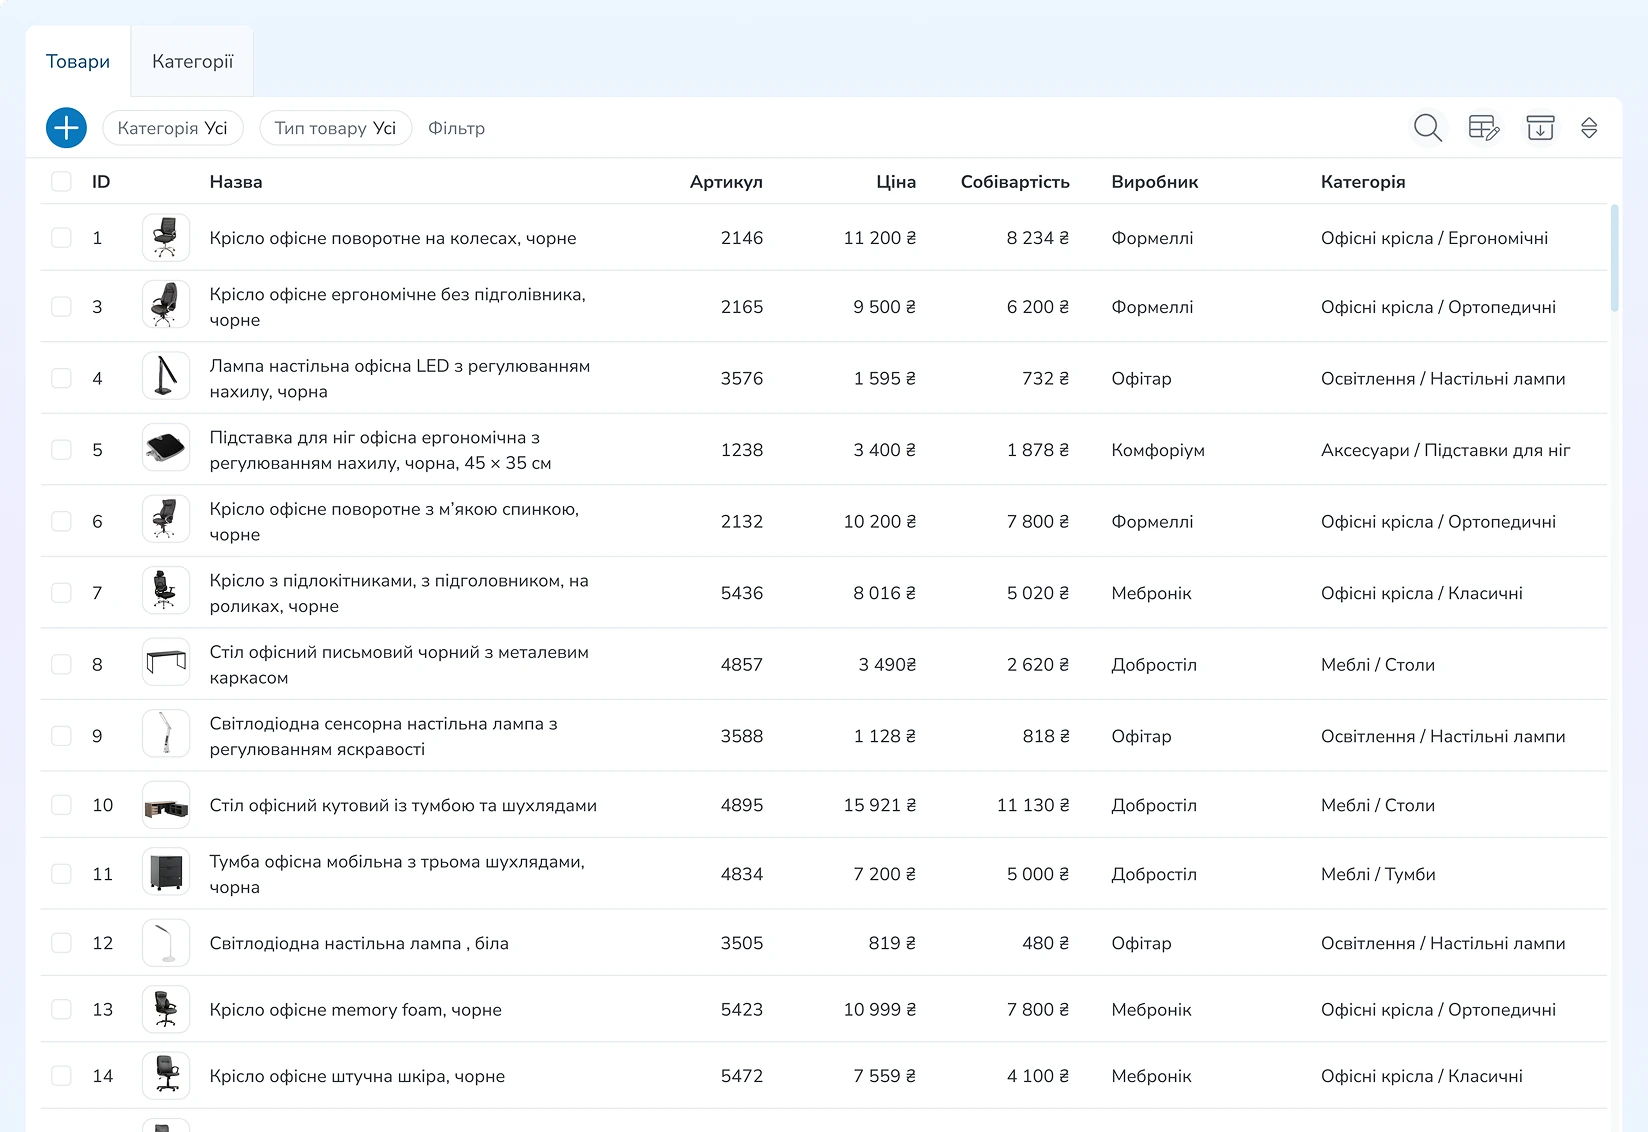Image resolution: width=1648 pixels, height=1132 pixels.
Task: Check the box for product ID 1
Action: coord(61,238)
